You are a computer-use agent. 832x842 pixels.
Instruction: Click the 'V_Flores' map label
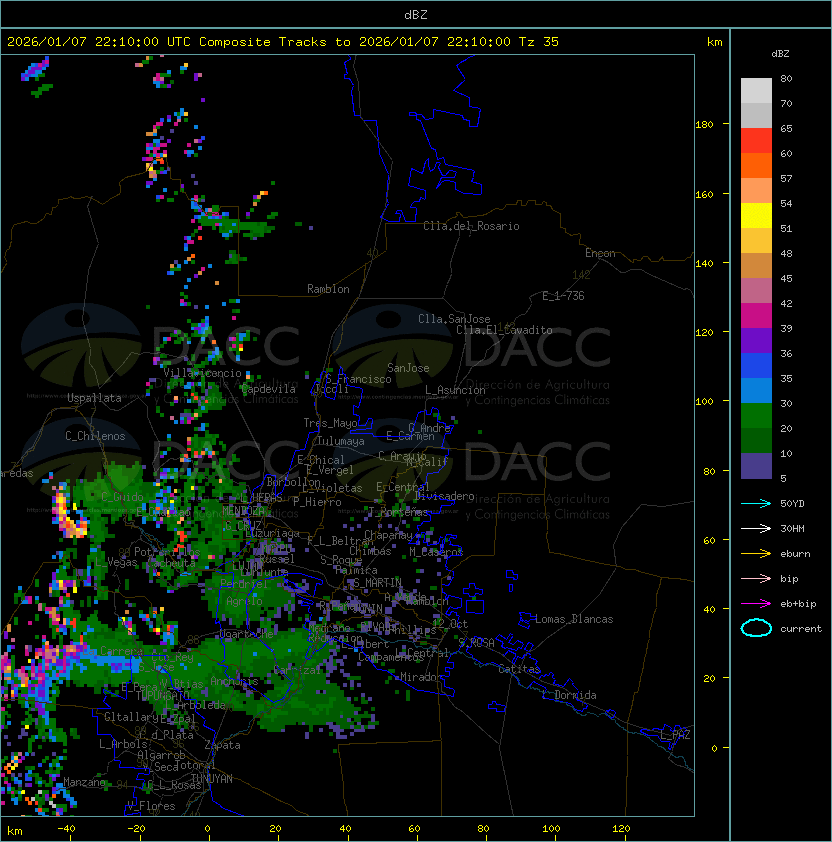point(151,806)
